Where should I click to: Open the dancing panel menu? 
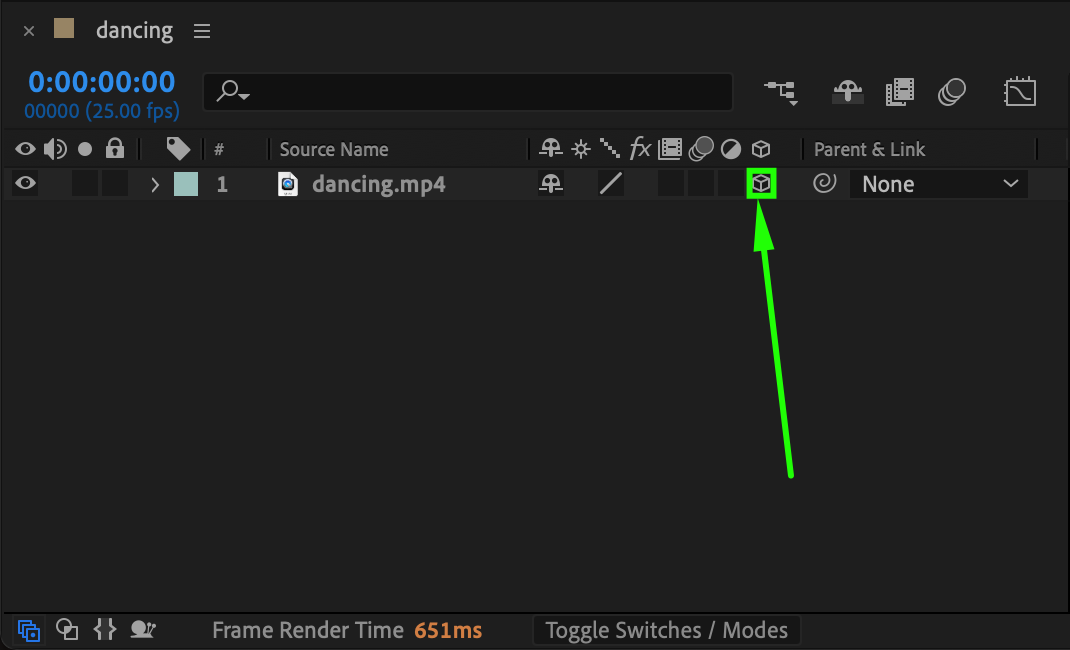(202, 31)
